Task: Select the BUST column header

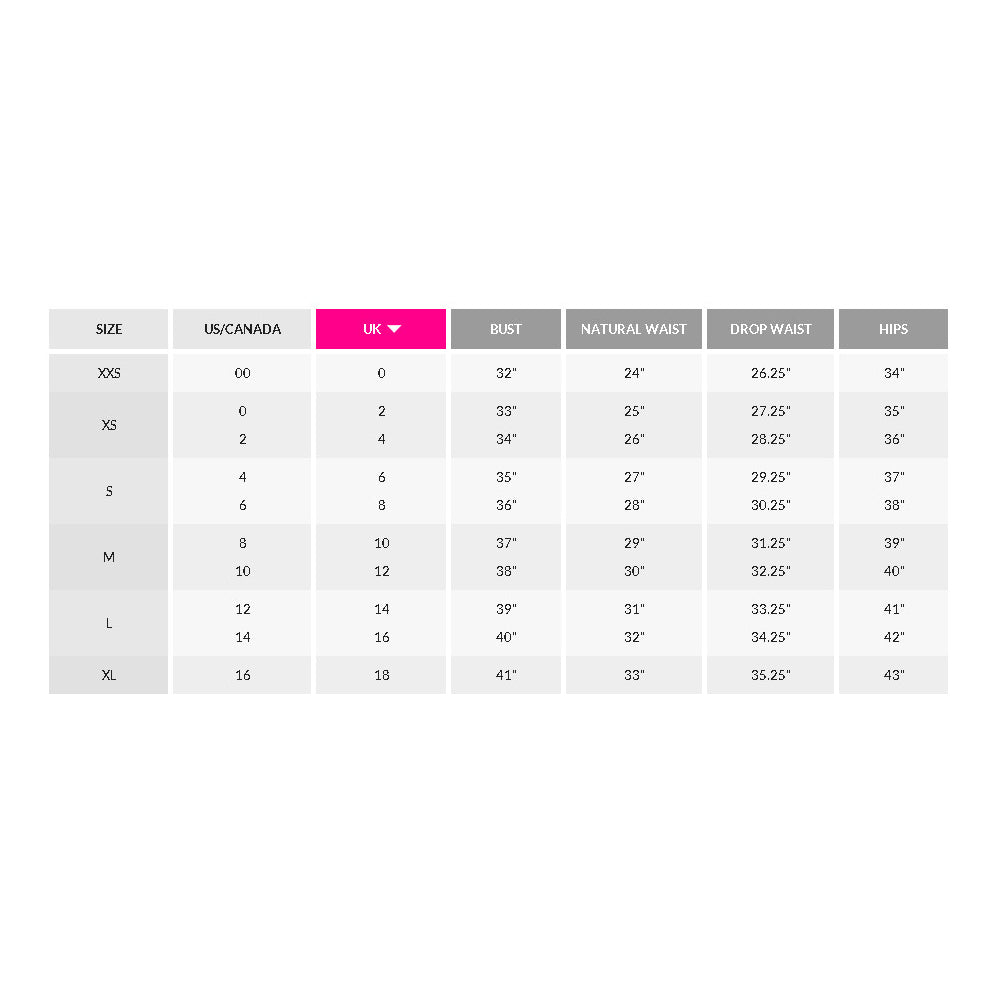Action: (x=506, y=329)
